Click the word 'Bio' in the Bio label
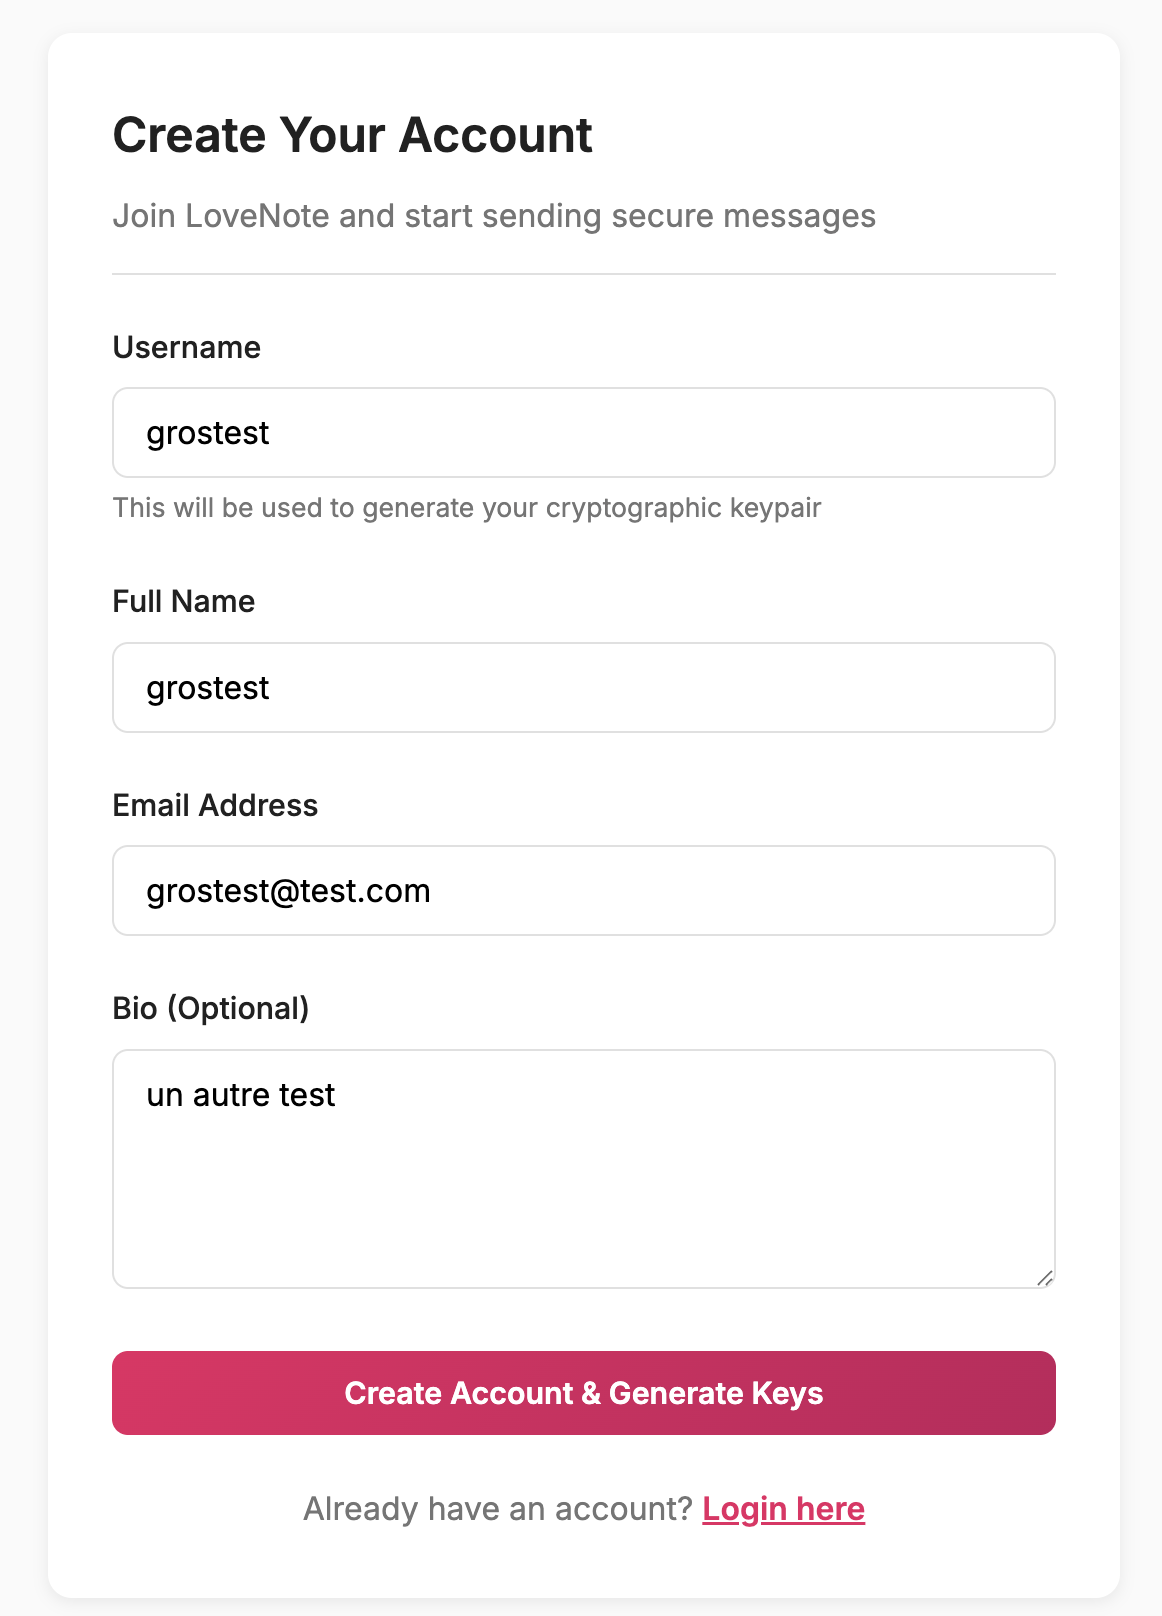Viewport: 1162px width, 1616px height. coord(135,1008)
